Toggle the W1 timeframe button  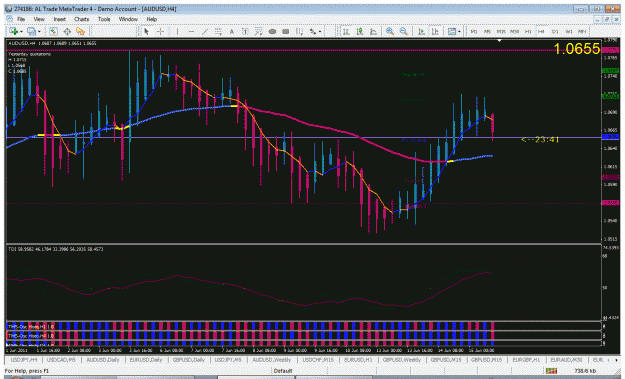(x=568, y=31)
